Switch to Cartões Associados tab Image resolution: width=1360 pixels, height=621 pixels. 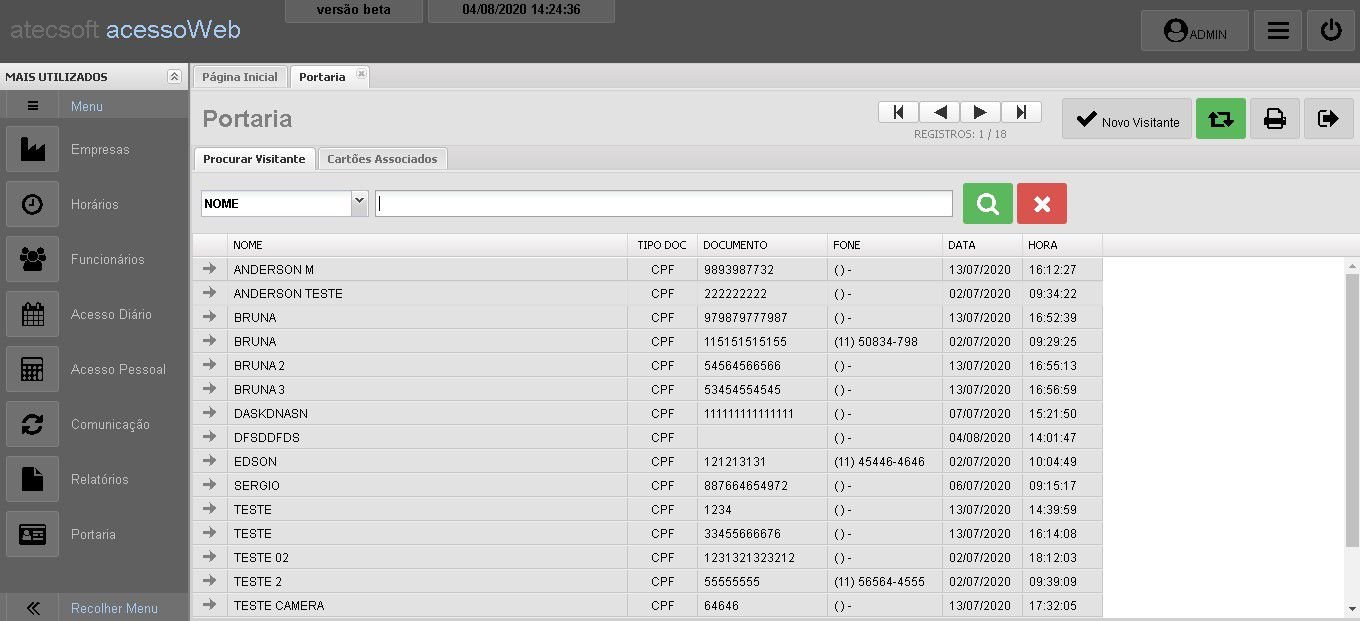click(x=382, y=159)
